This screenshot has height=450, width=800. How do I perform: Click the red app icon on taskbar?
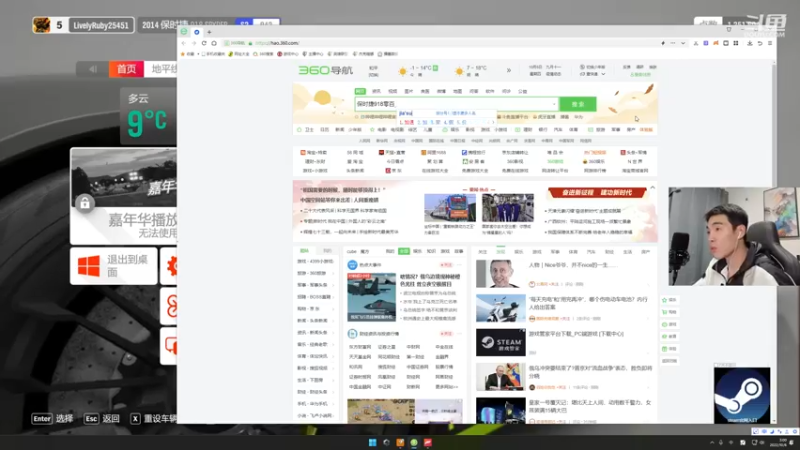[x=428, y=442]
